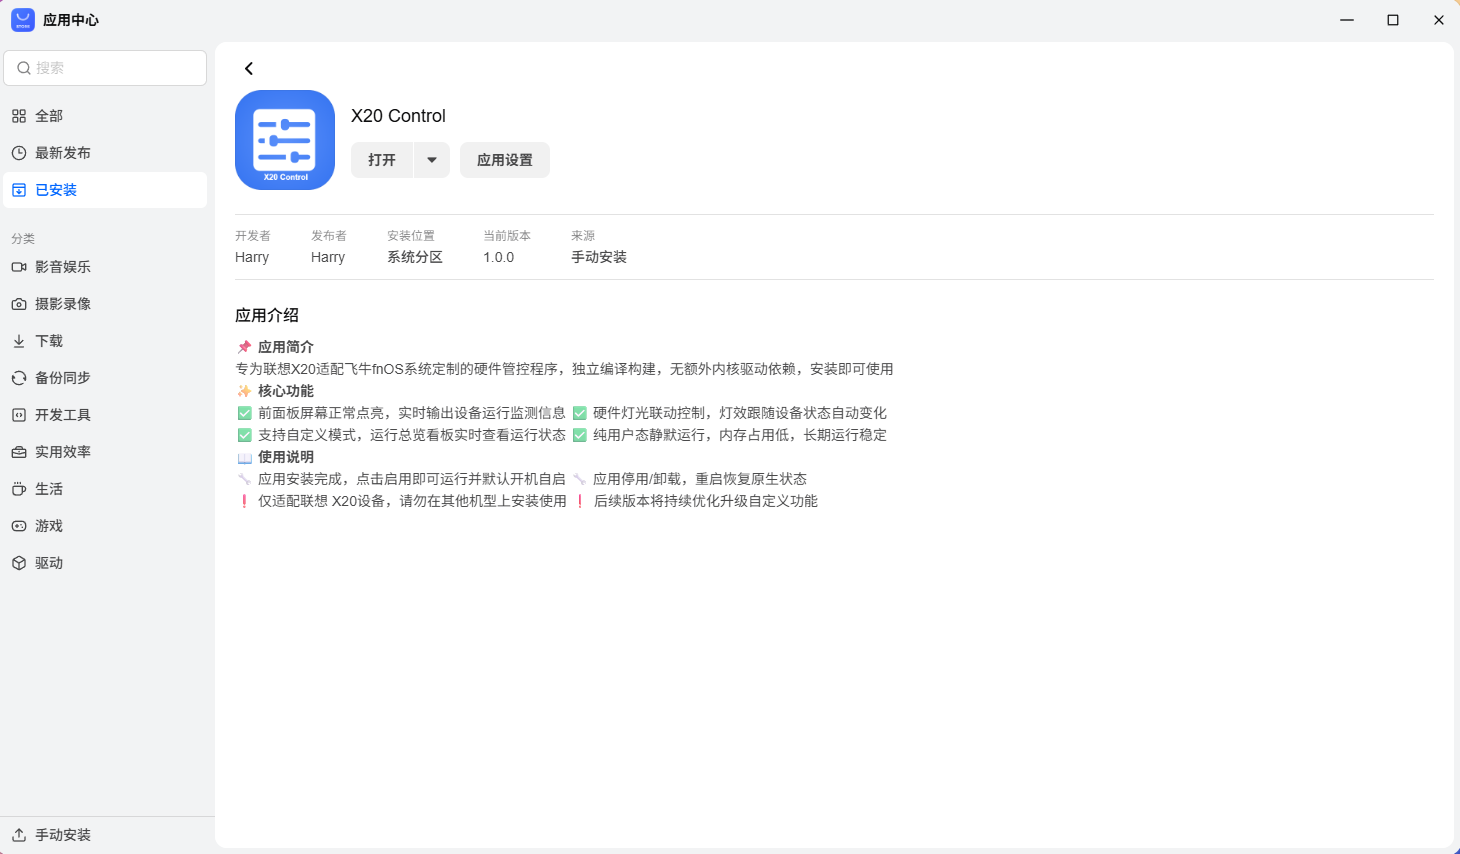Screen dimensions: 1460x854
Task: Click the 驱动 cube icon
Action: point(19,563)
